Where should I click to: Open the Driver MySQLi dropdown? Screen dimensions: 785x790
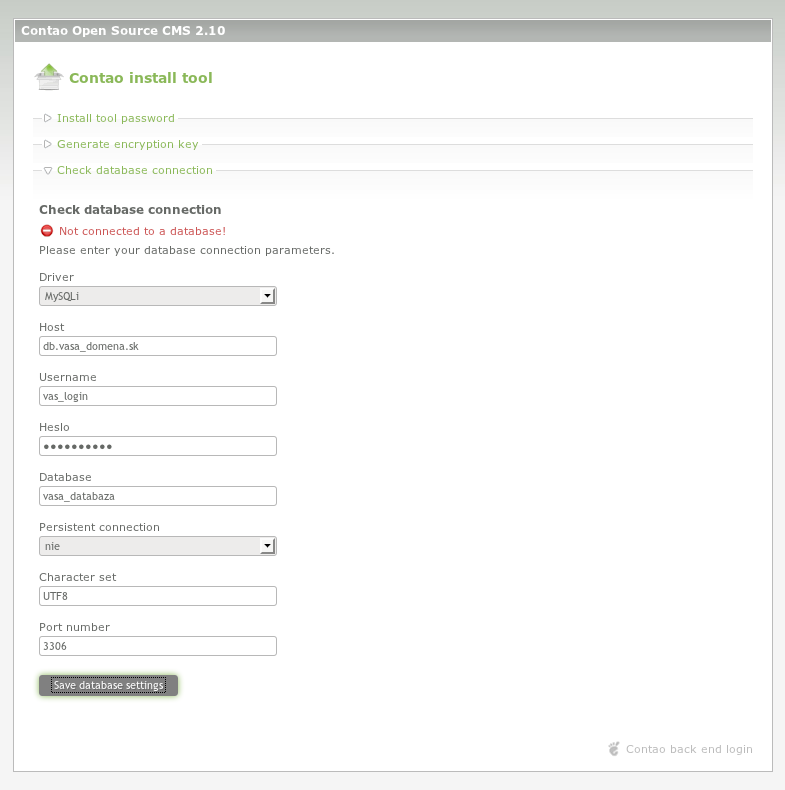tap(158, 296)
